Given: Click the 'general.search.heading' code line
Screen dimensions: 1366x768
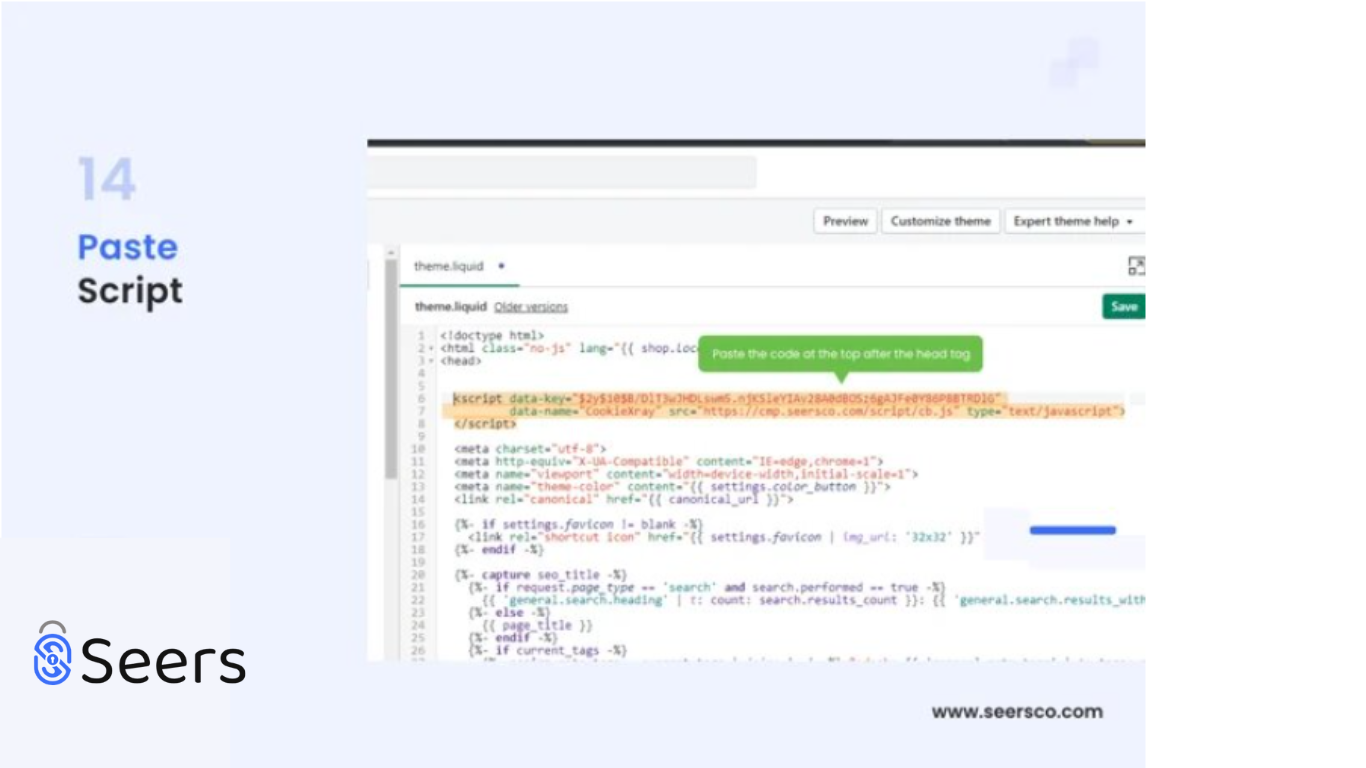Looking at the screenshot, I should [x=812, y=600].
